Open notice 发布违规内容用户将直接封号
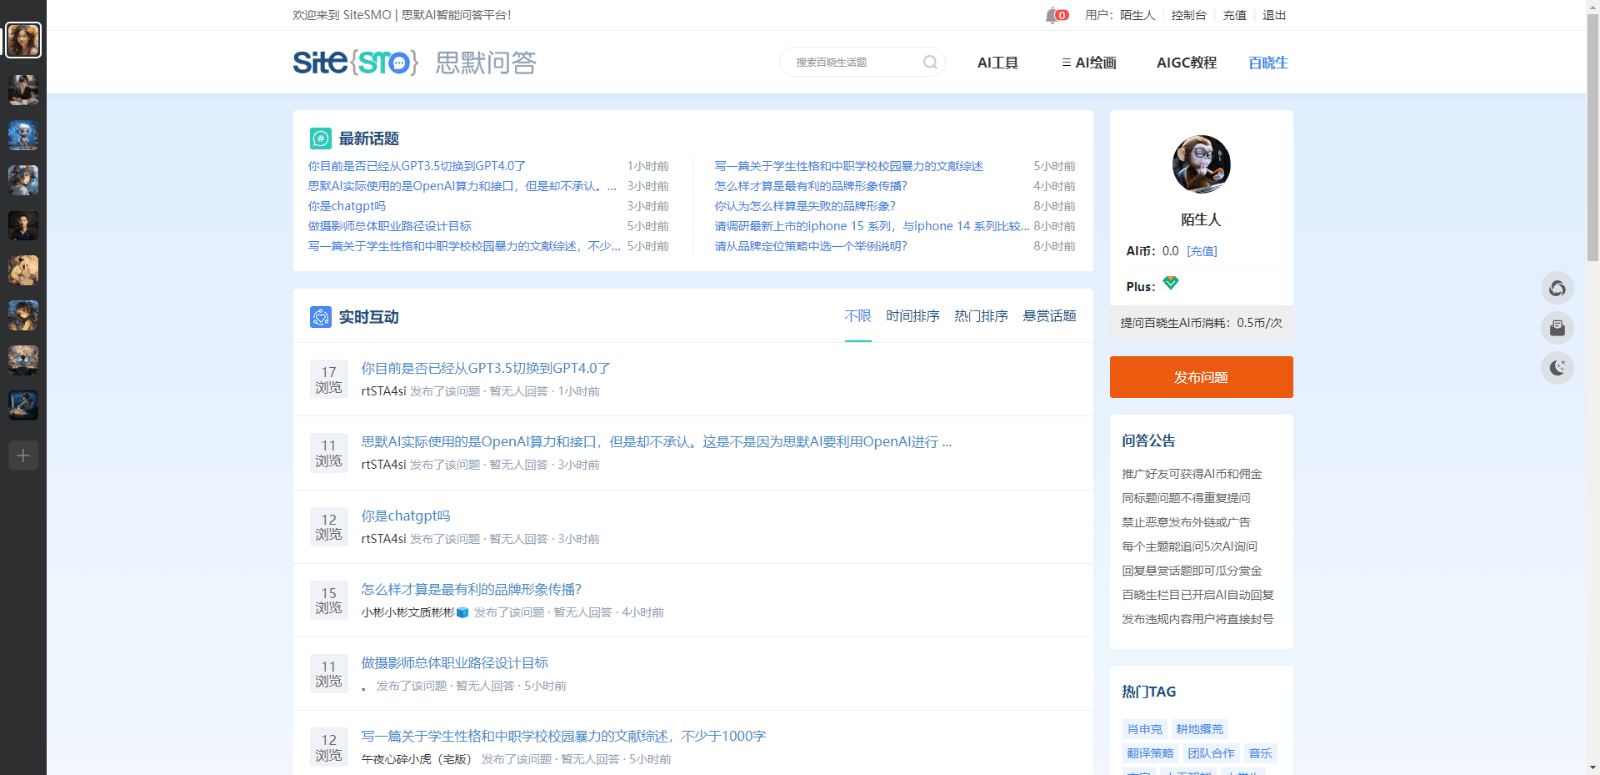Screen dimensions: 1600x775 coord(1198,619)
